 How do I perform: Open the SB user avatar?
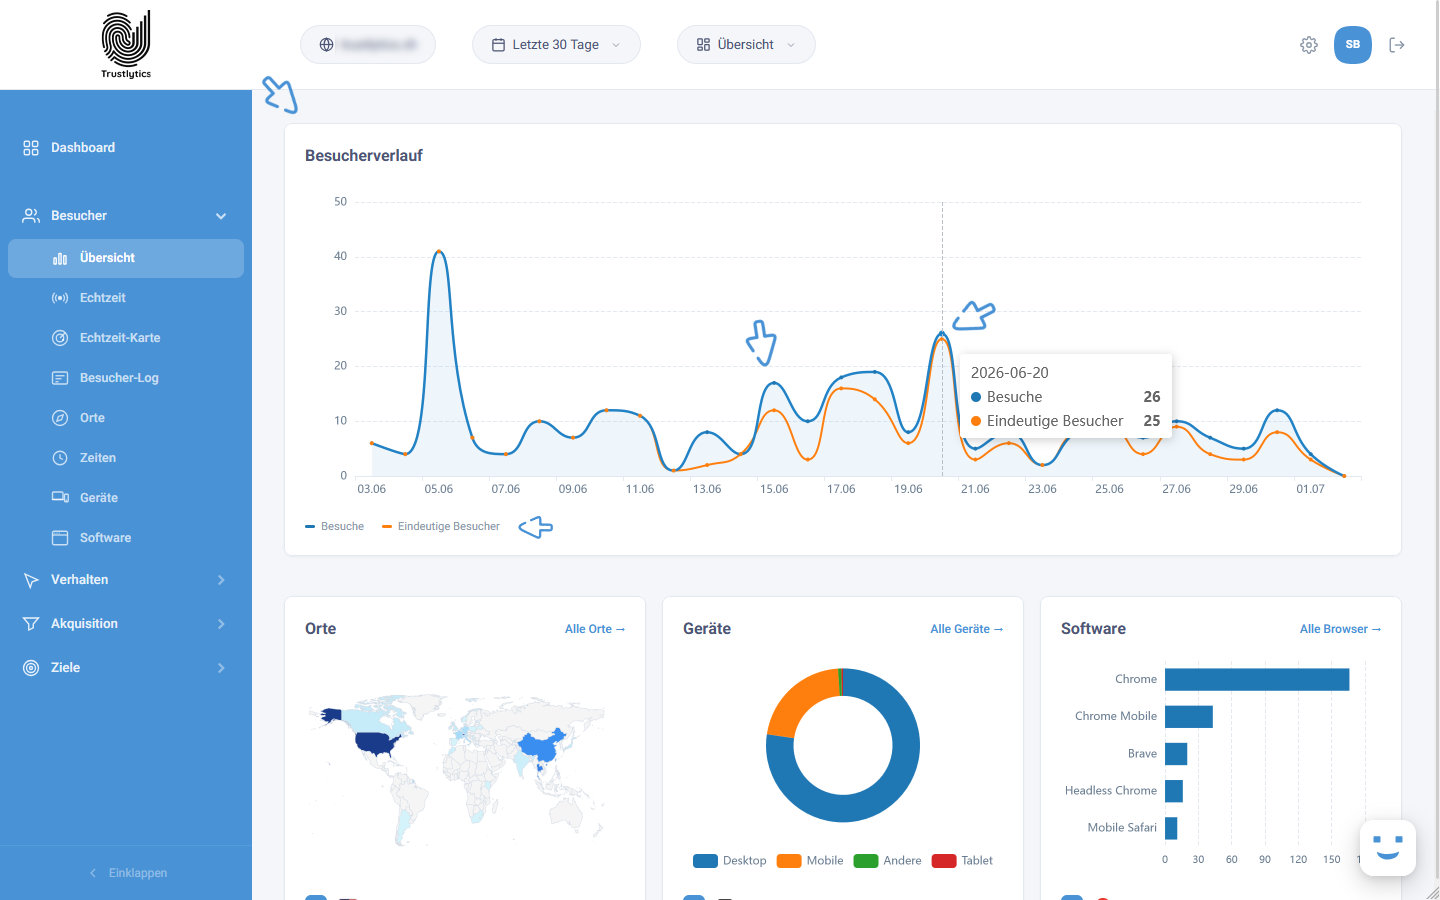pos(1353,45)
